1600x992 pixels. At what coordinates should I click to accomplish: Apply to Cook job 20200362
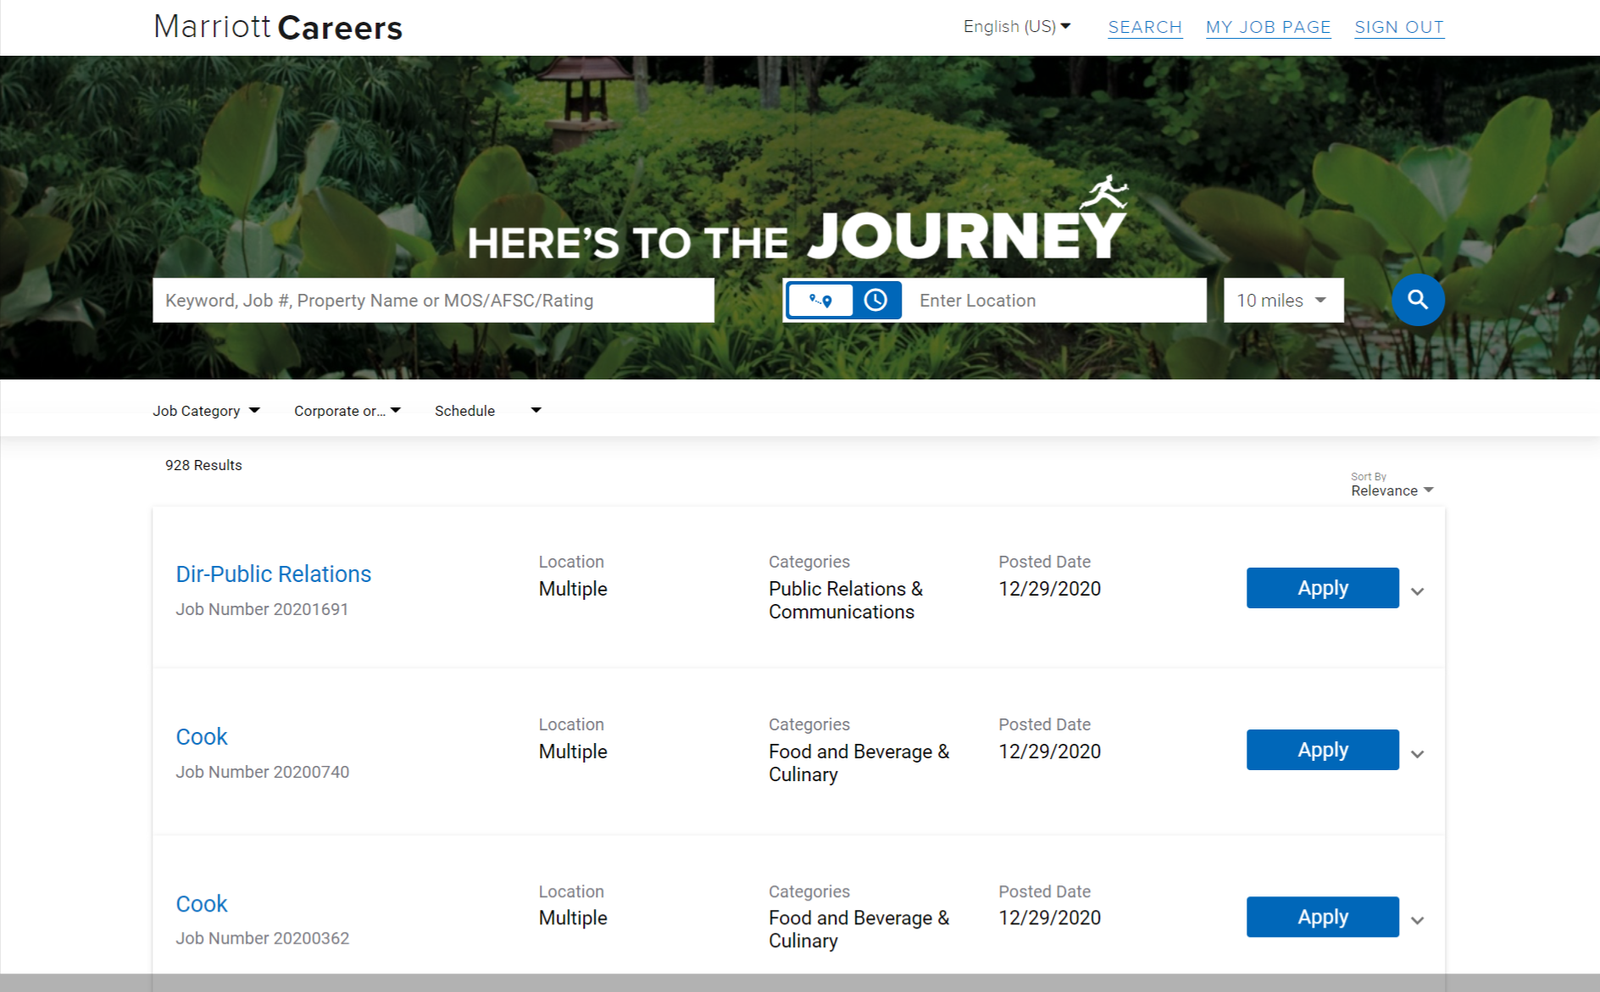1322,916
